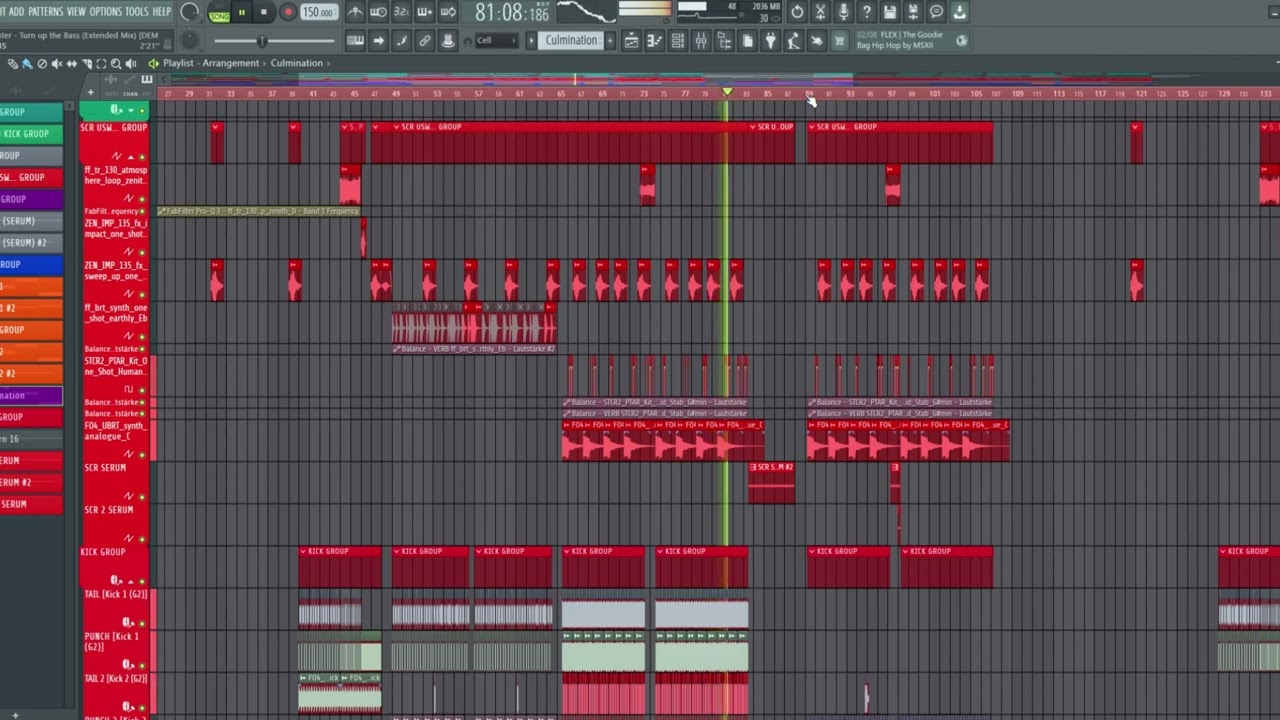
Task: Click the tempo field showing 150.000
Action: click(318, 12)
